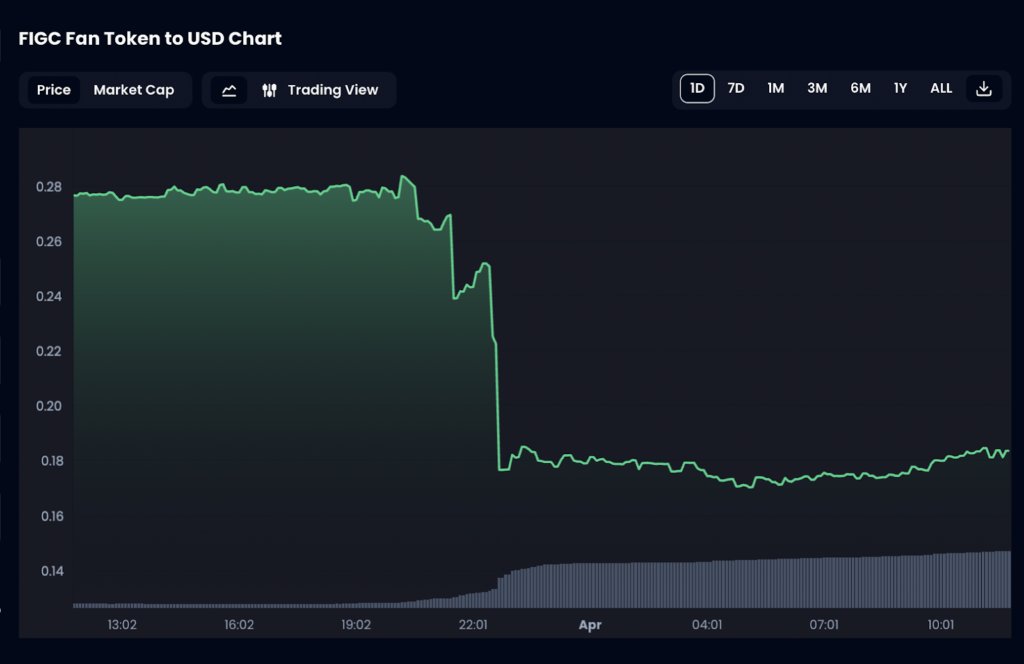This screenshot has width=1024, height=664.
Task: Open Trading View with candlestick icon
Action: 322,90
